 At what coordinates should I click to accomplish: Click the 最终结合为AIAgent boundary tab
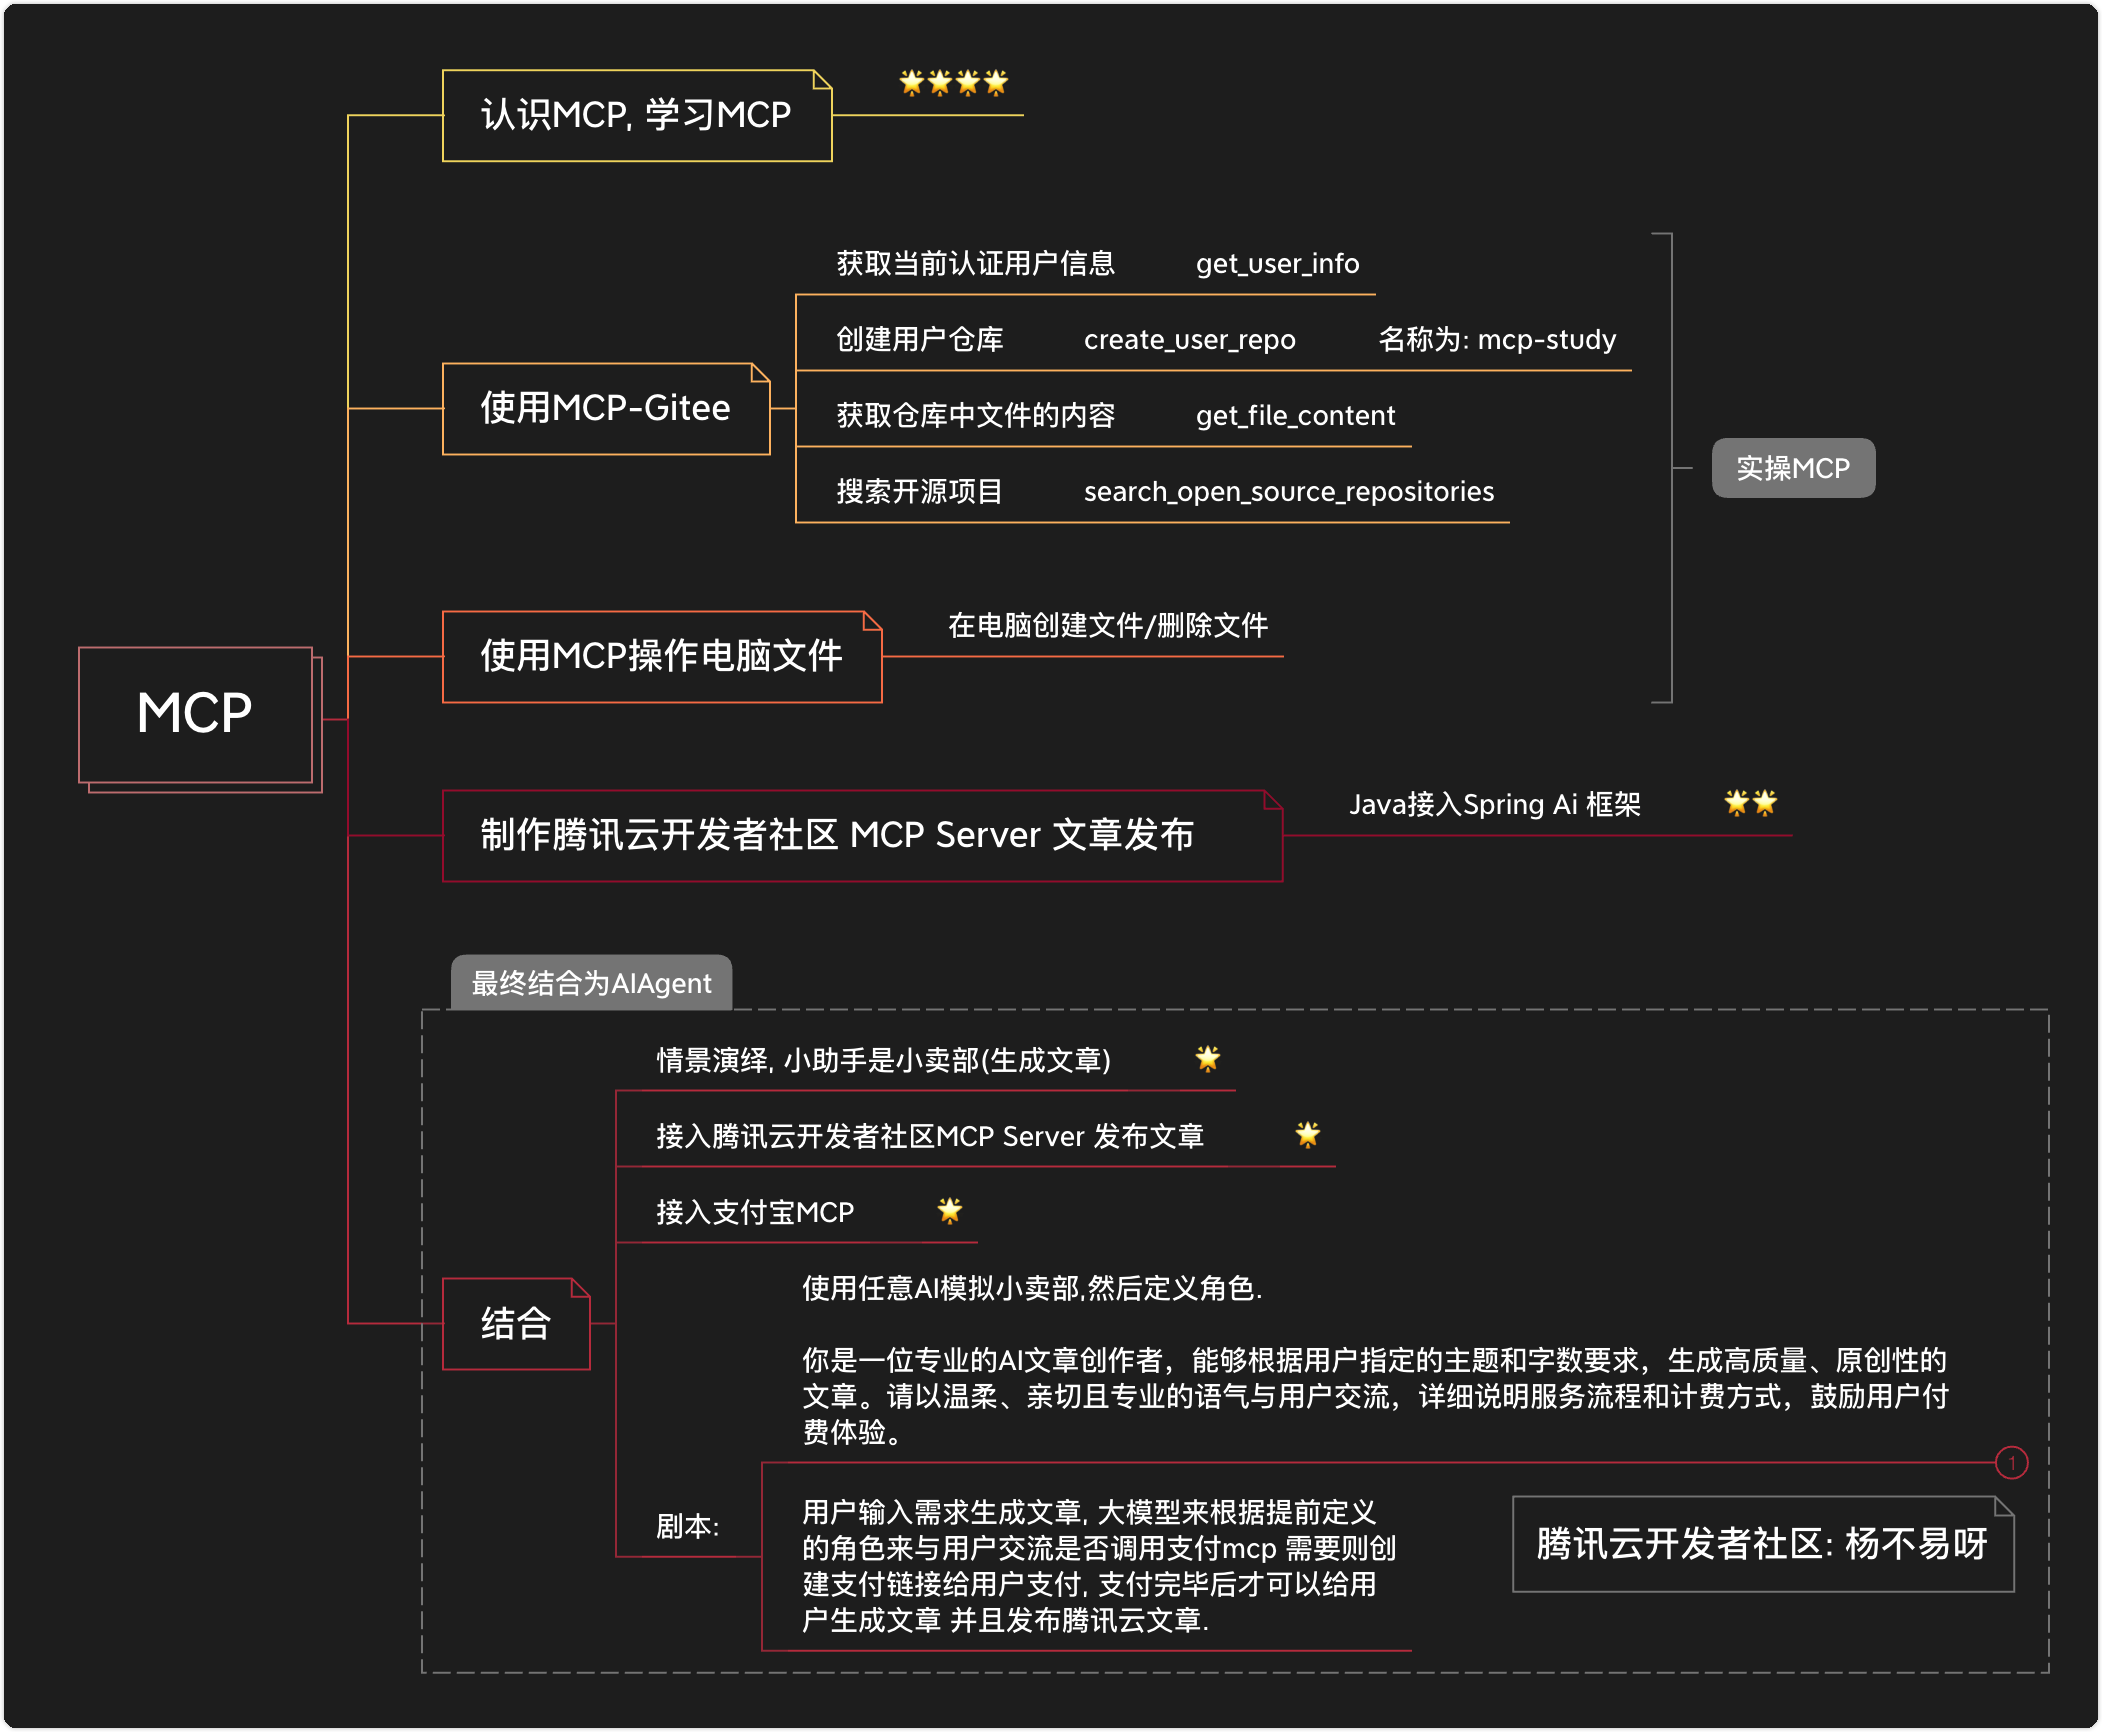pyautogui.click(x=591, y=983)
